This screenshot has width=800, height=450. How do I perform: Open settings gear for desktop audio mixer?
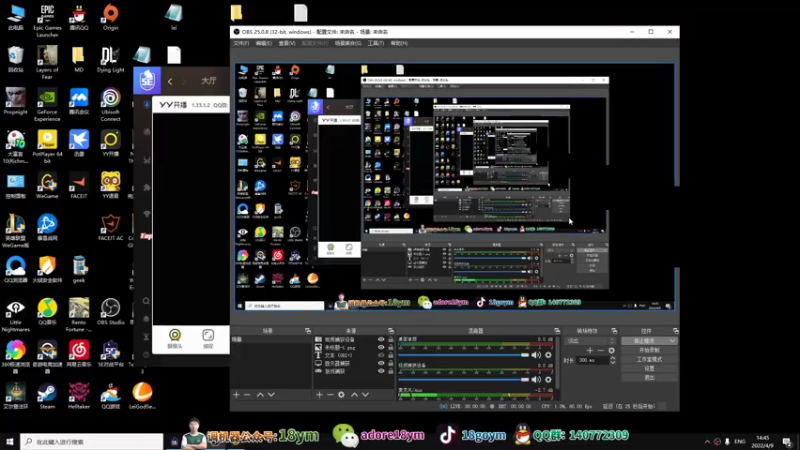point(548,355)
